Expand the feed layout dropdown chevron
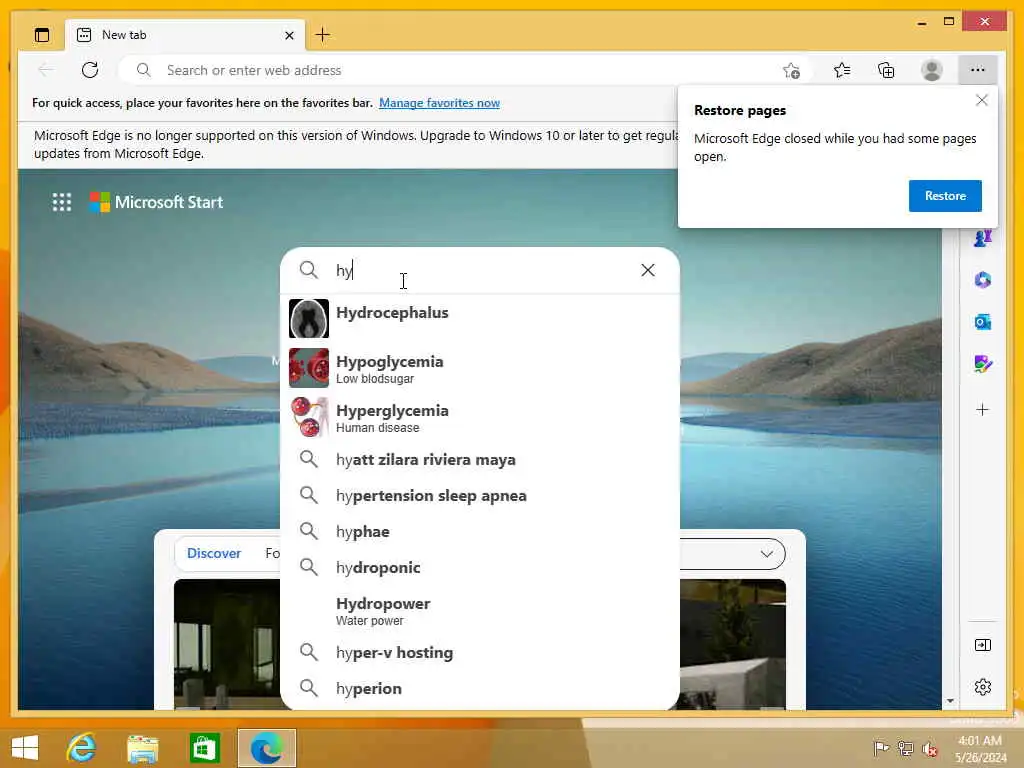The width and height of the screenshot is (1024, 768). click(x=767, y=554)
